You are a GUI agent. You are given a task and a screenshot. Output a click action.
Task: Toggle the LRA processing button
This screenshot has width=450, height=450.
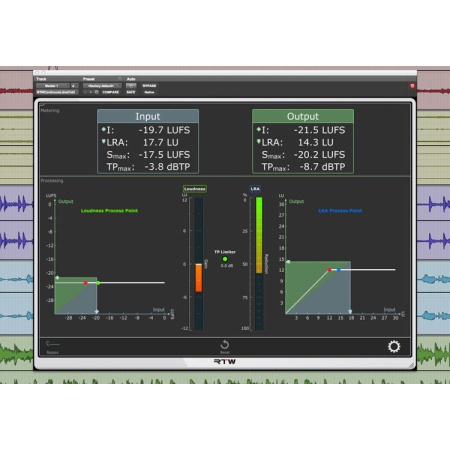click(255, 189)
